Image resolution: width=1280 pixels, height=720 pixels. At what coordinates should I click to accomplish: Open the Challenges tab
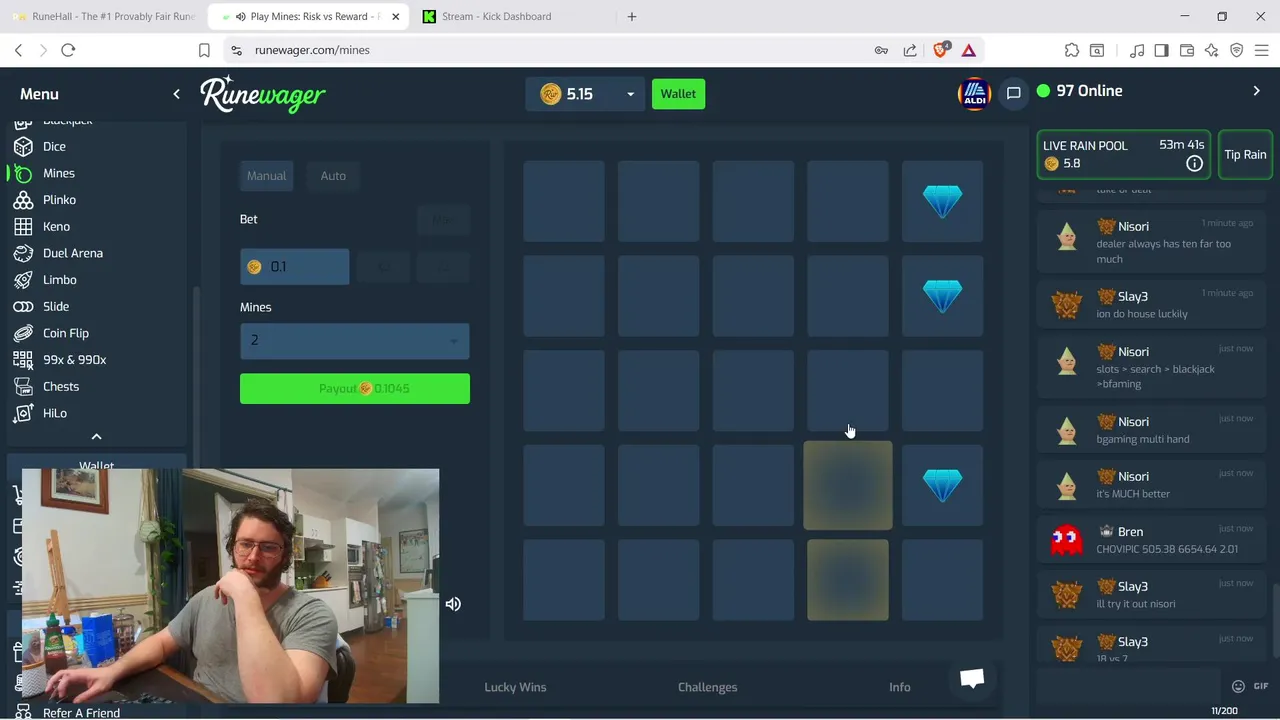[707, 687]
